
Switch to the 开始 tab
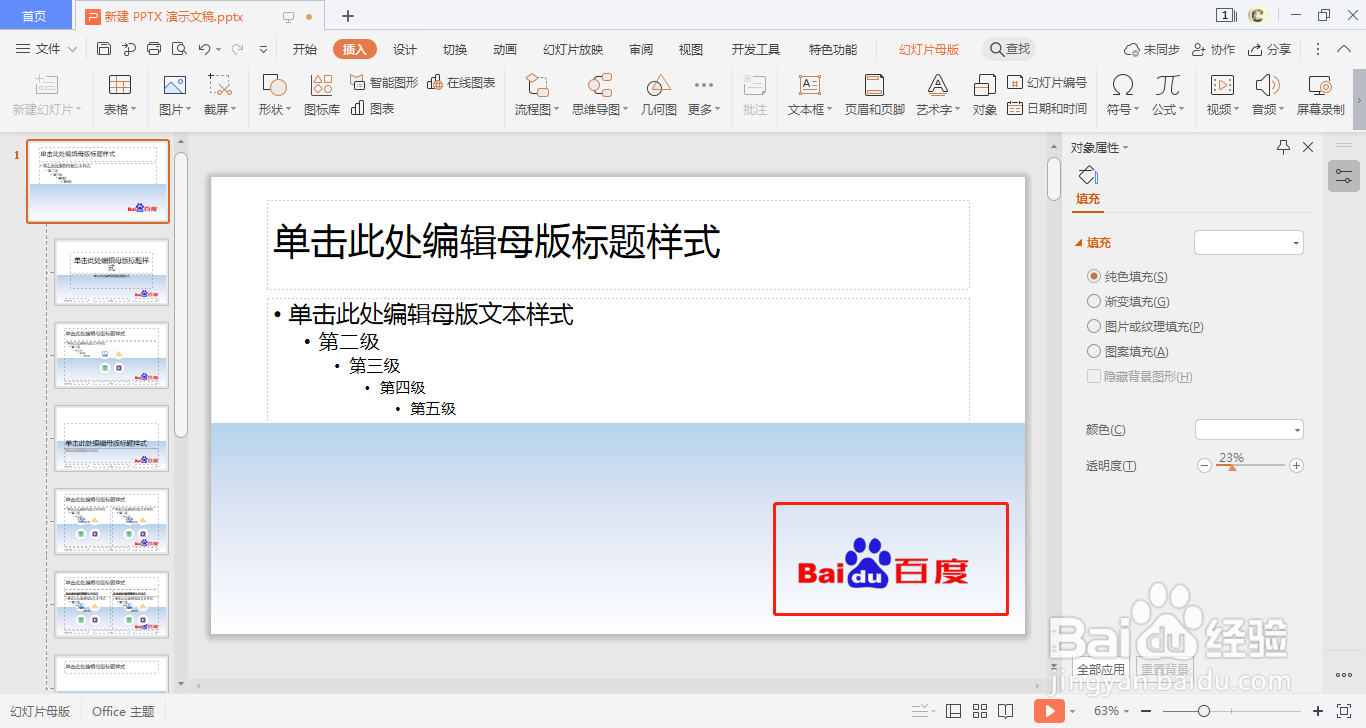coord(305,49)
